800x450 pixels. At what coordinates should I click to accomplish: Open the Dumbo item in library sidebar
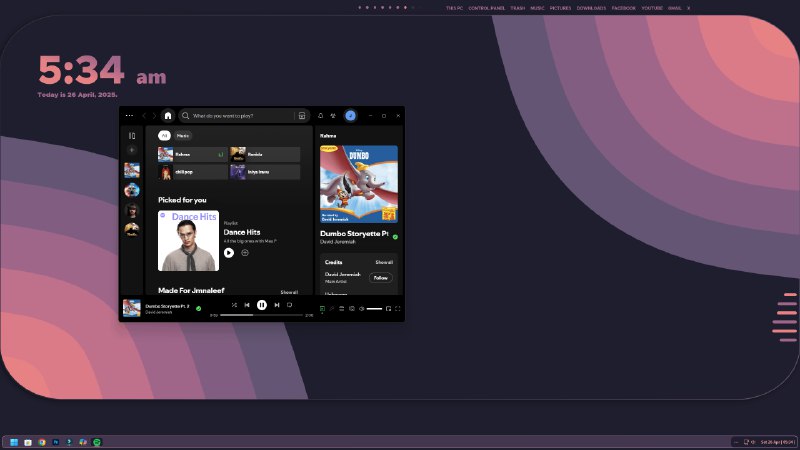coord(132,170)
